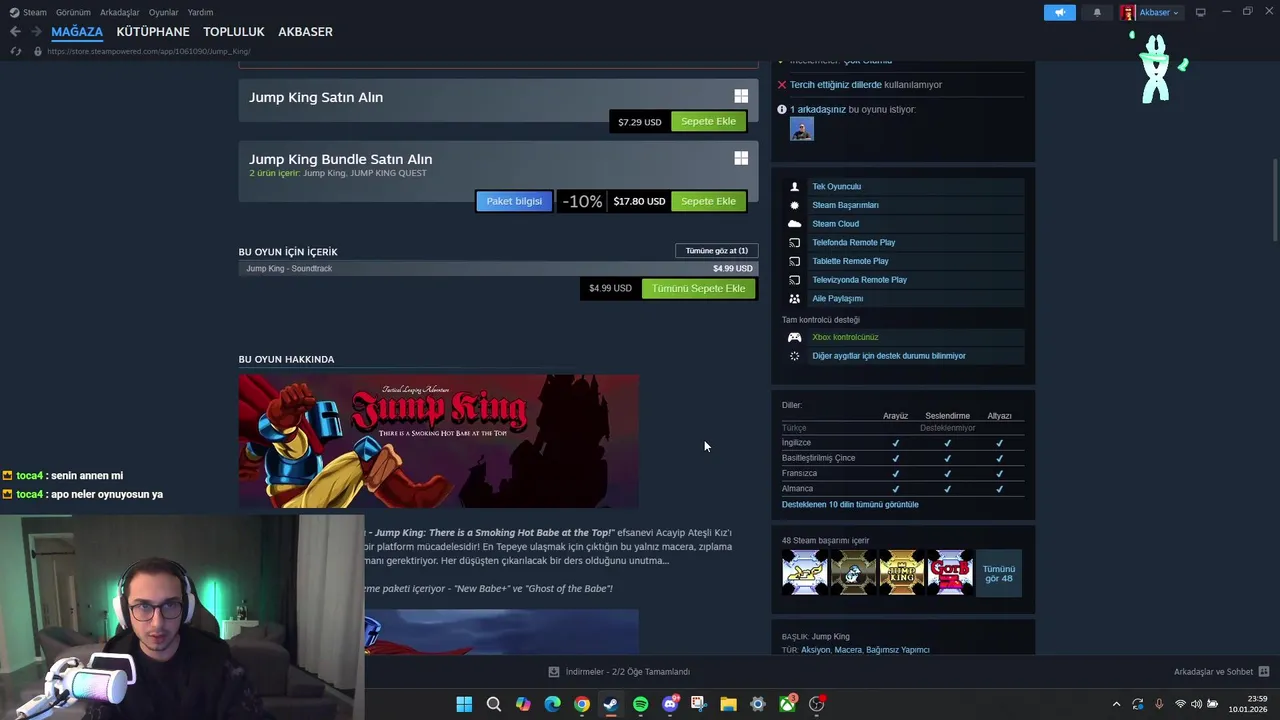Image resolution: width=1280 pixels, height=720 pixels.
Task: Open the Görünüm menu
Action: click(x=73, y=12)
